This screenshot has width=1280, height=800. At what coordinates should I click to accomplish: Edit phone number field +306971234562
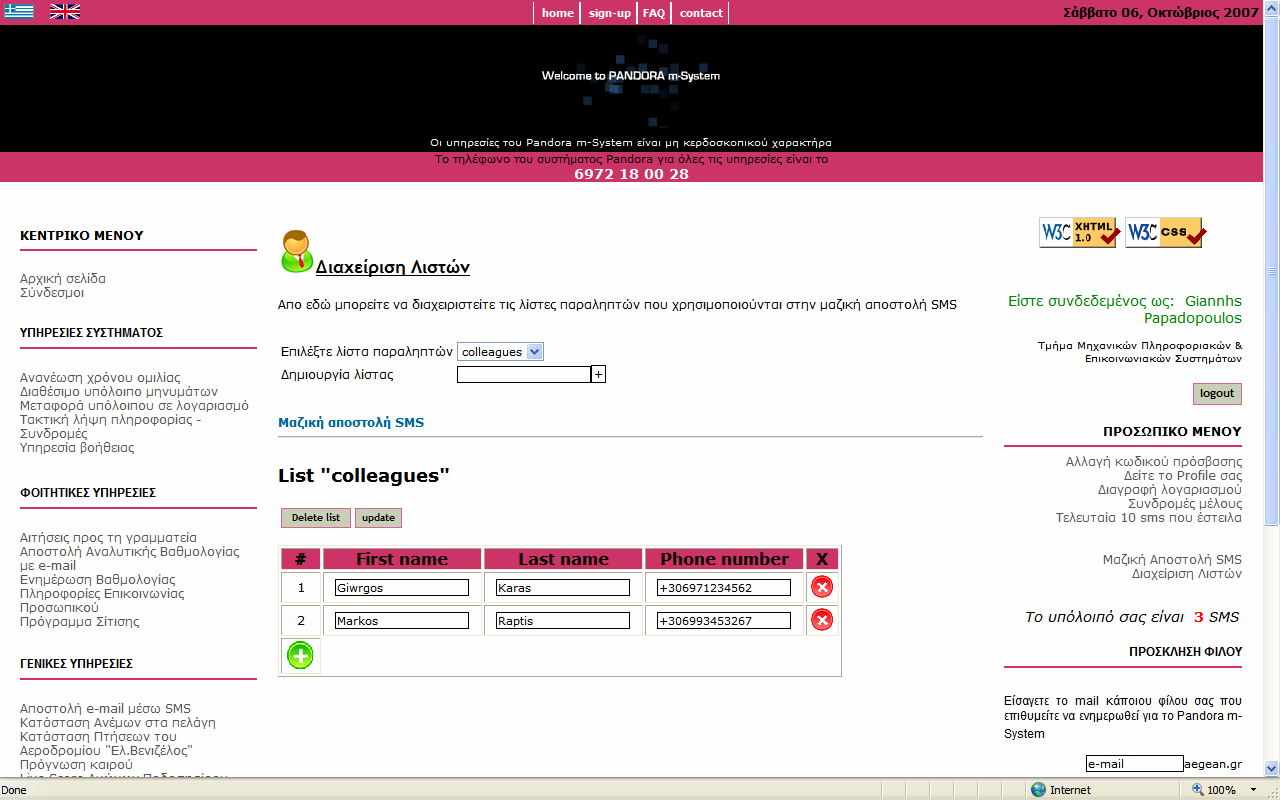click(724, 588)
